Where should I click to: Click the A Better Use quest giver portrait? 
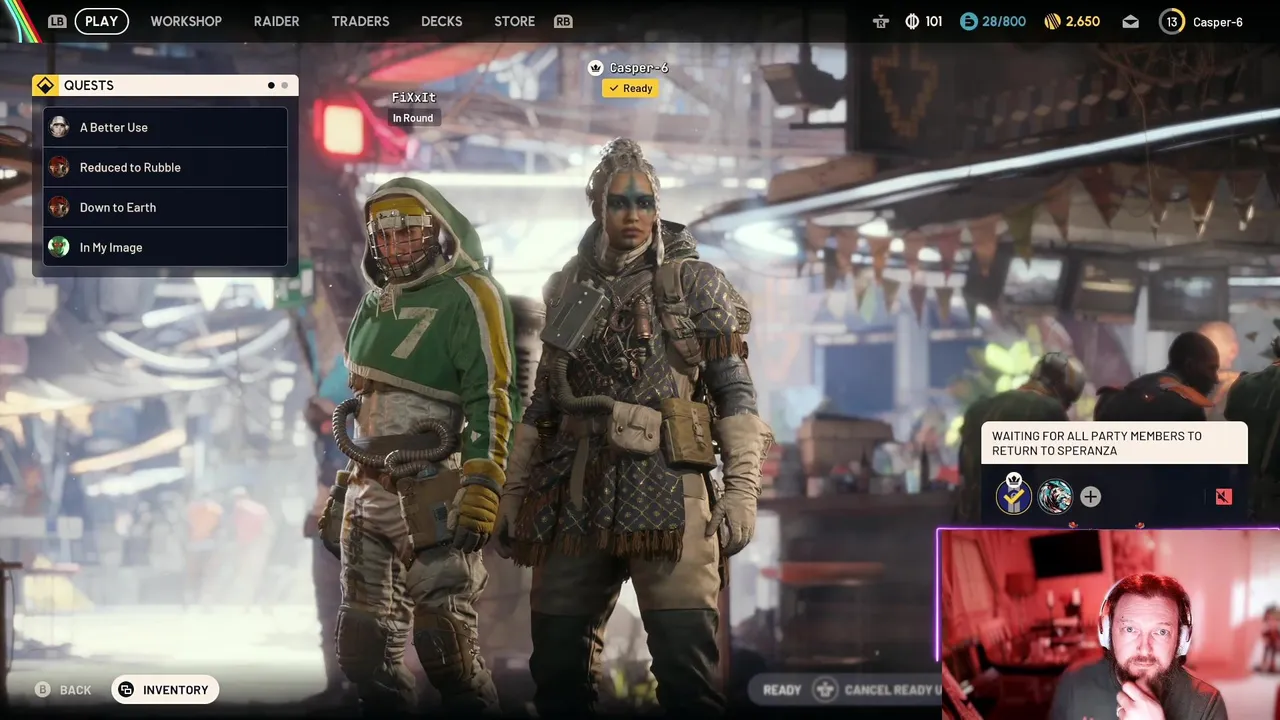click(x=59, y=127)
